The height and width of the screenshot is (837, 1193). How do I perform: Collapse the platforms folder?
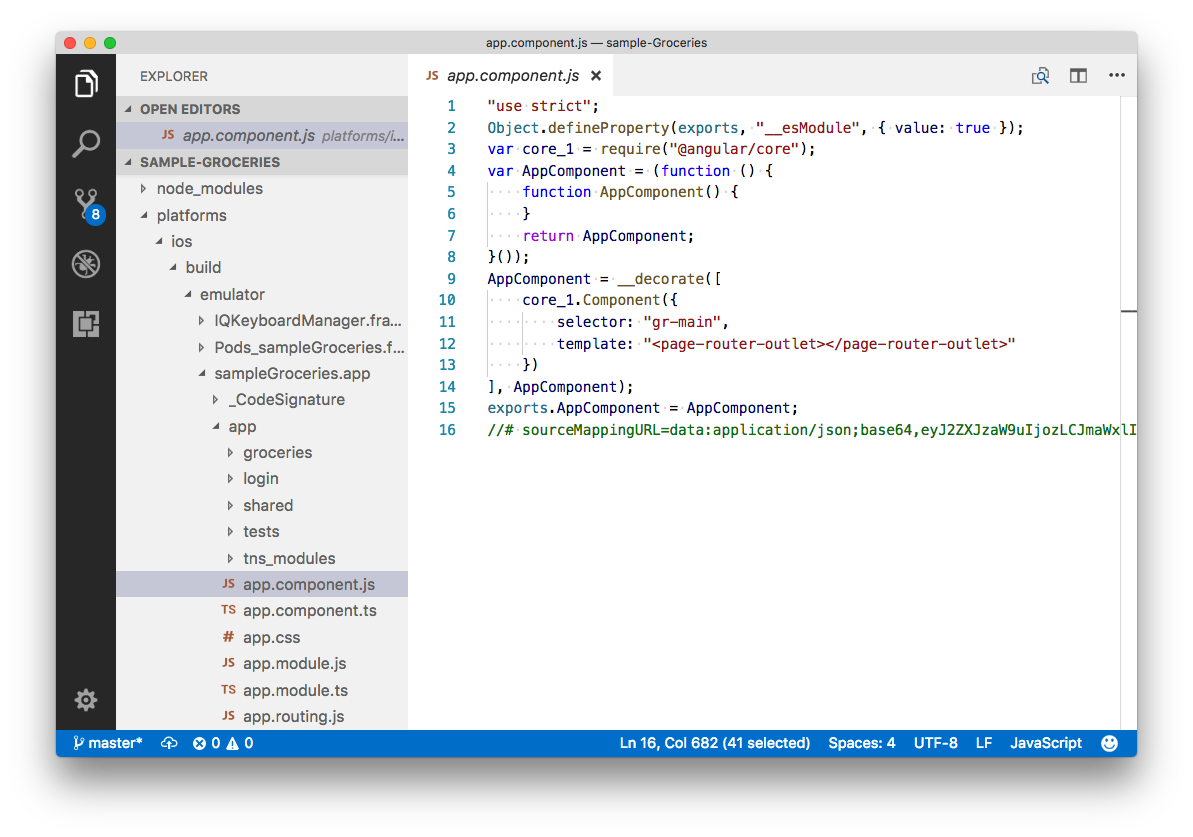pos(191,215)
